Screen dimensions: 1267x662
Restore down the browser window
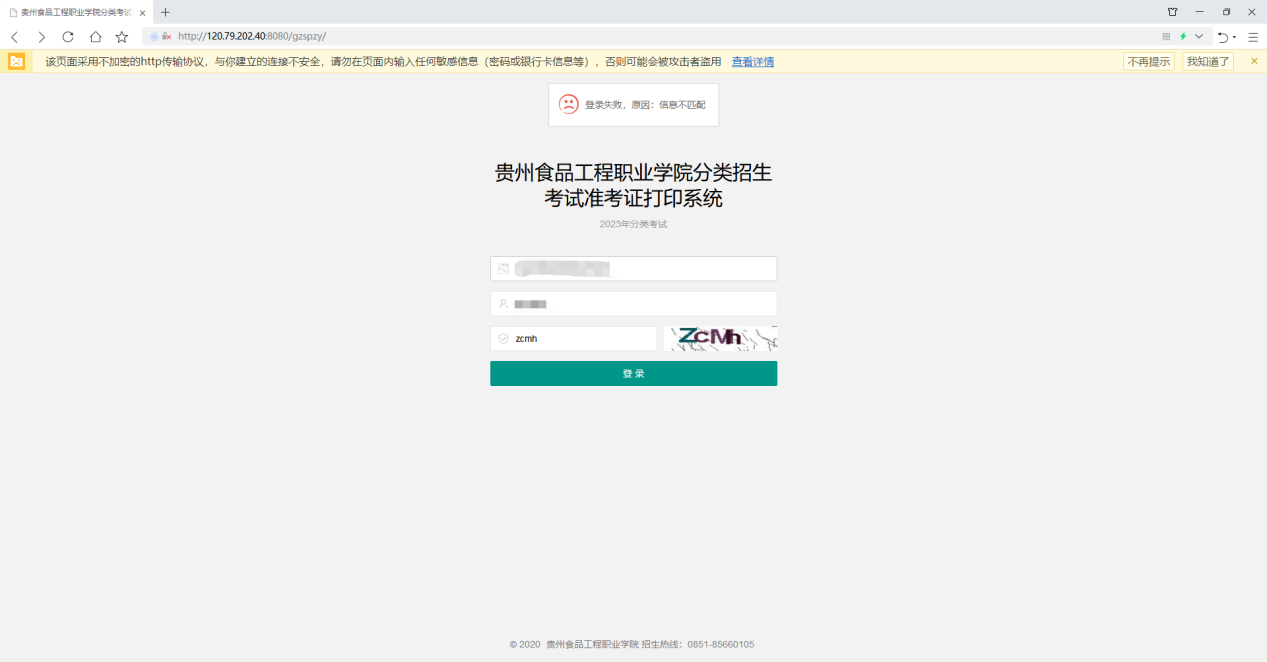1226,12
